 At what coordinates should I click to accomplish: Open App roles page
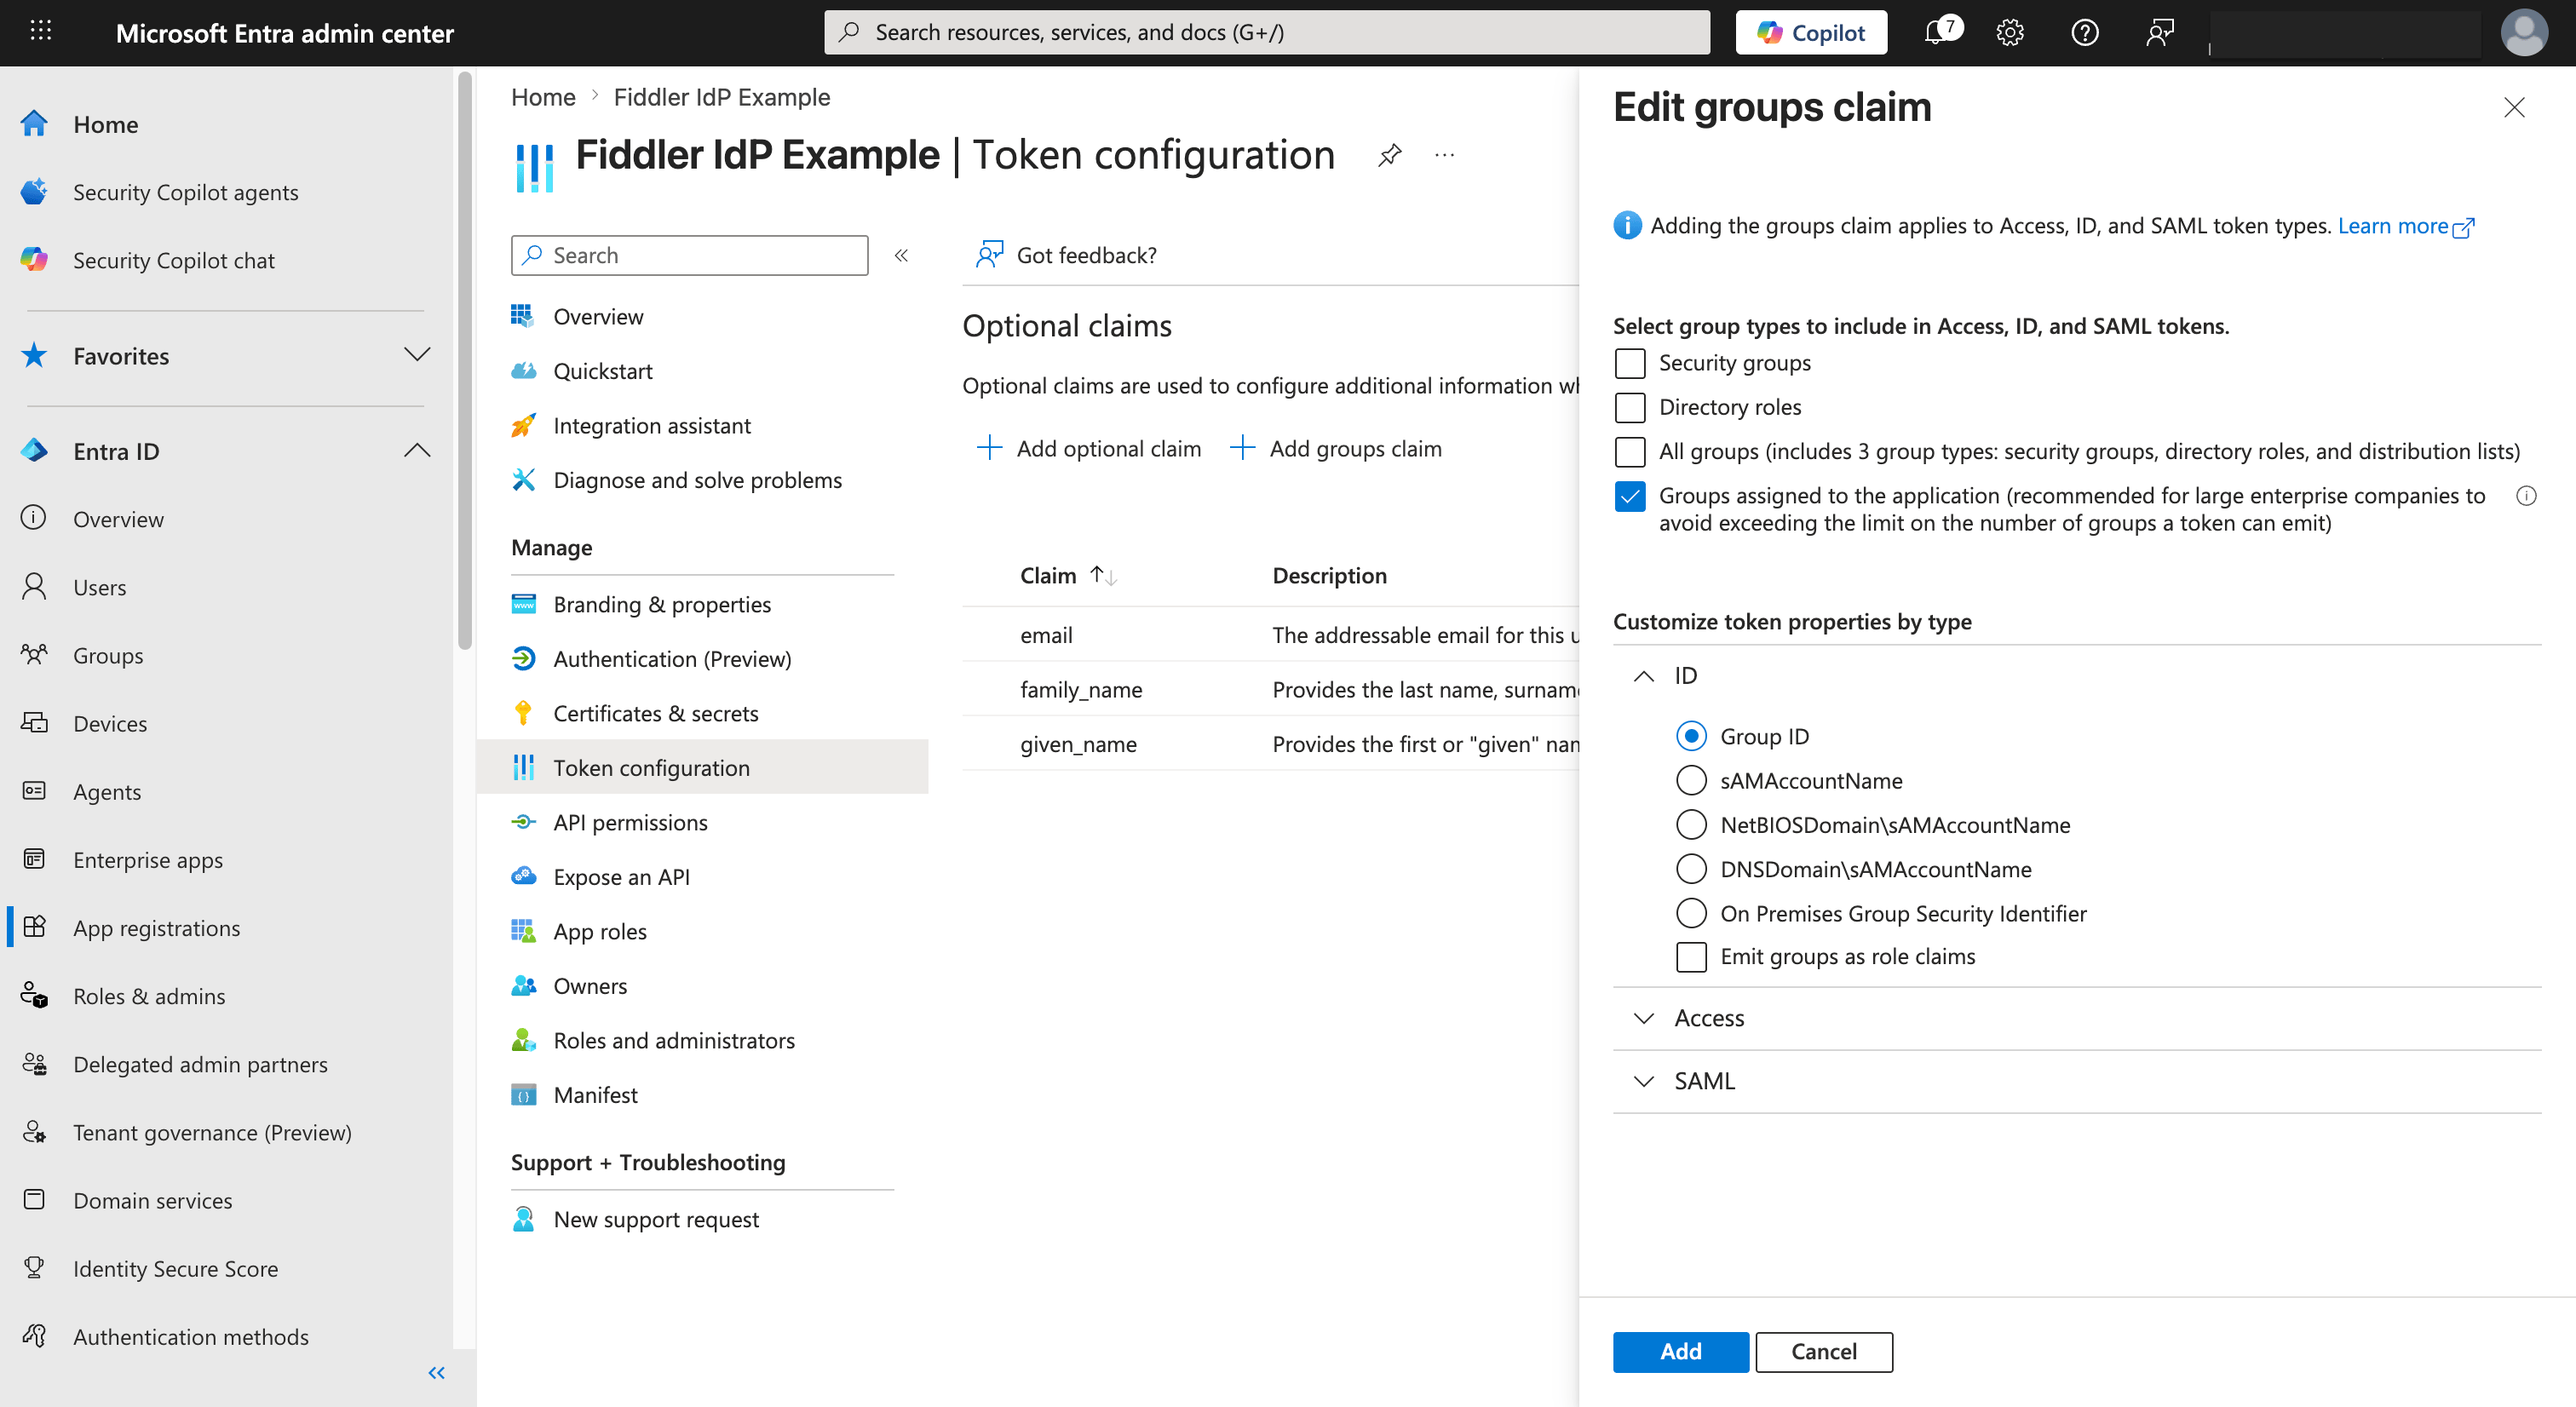599,931
